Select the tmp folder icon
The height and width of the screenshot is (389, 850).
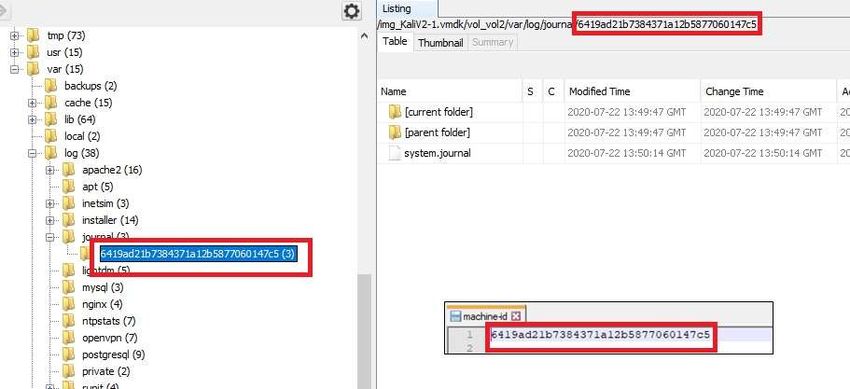[33, 36]
